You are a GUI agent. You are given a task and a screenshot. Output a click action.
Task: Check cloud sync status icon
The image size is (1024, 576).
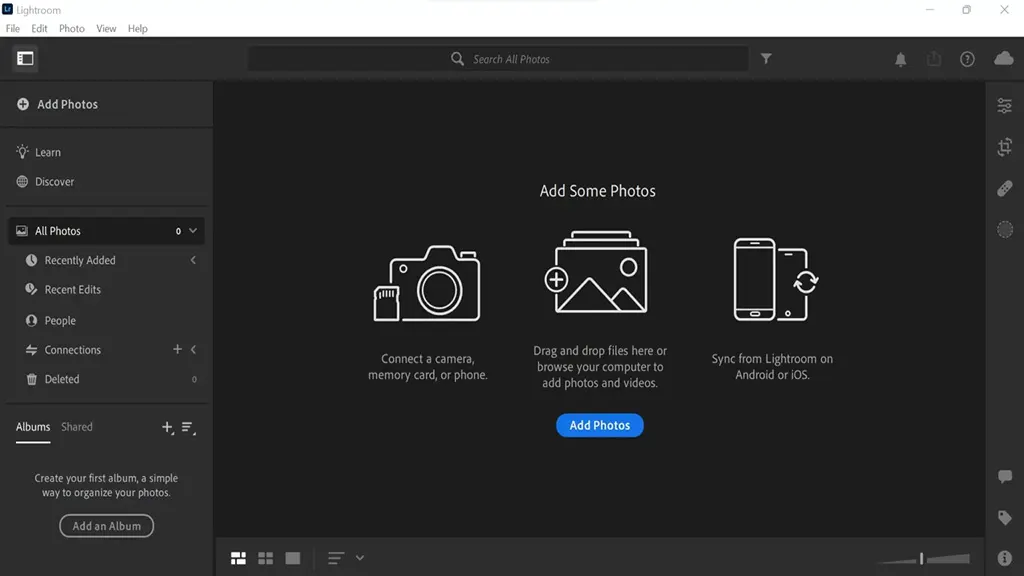(x=1004, y=59)
